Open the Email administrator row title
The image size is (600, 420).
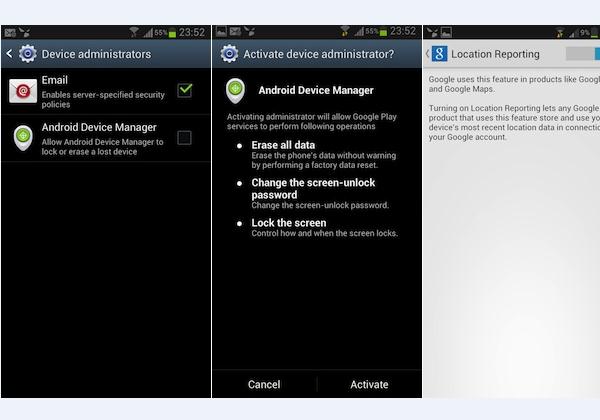(x=55, y=80)
